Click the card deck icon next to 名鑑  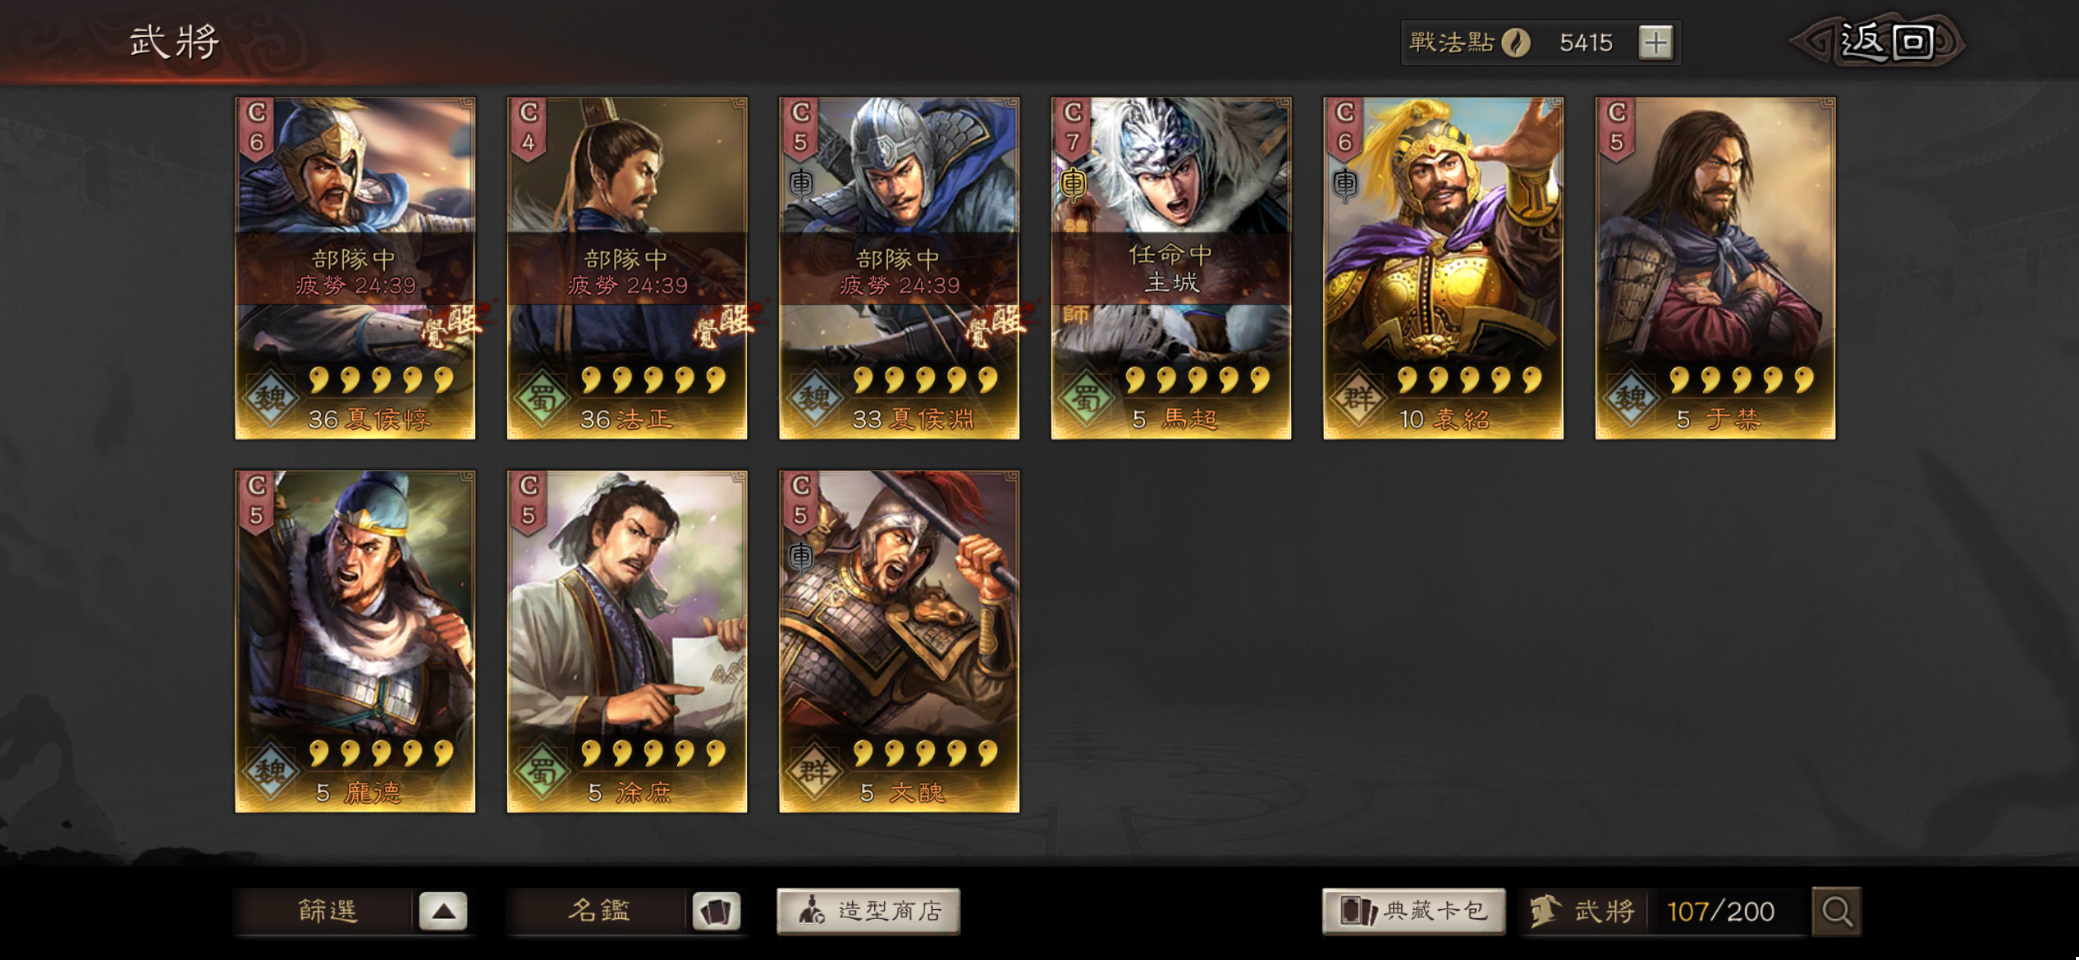click(716, 911)
